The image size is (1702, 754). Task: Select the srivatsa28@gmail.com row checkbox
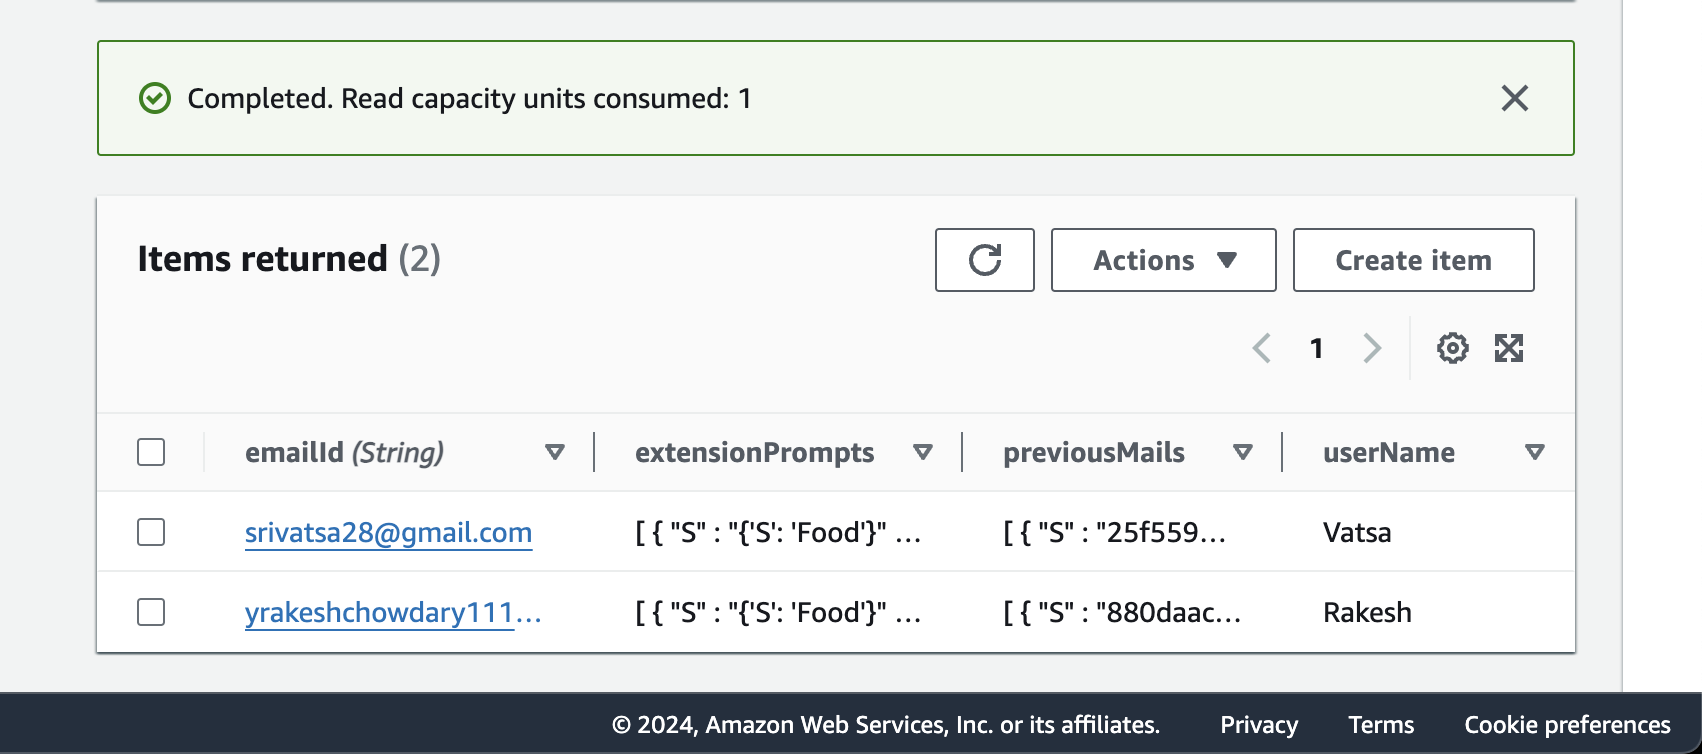tap(151, 532)
